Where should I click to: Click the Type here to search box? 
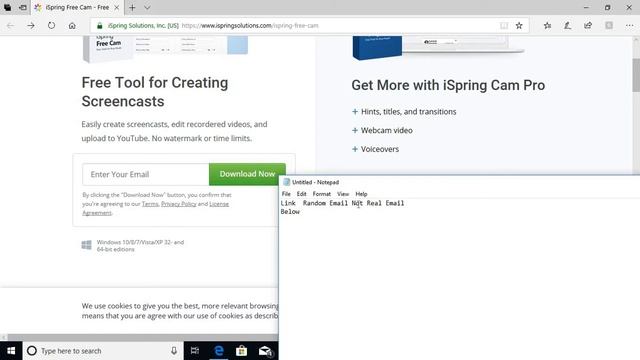click(x=103, y=351)
